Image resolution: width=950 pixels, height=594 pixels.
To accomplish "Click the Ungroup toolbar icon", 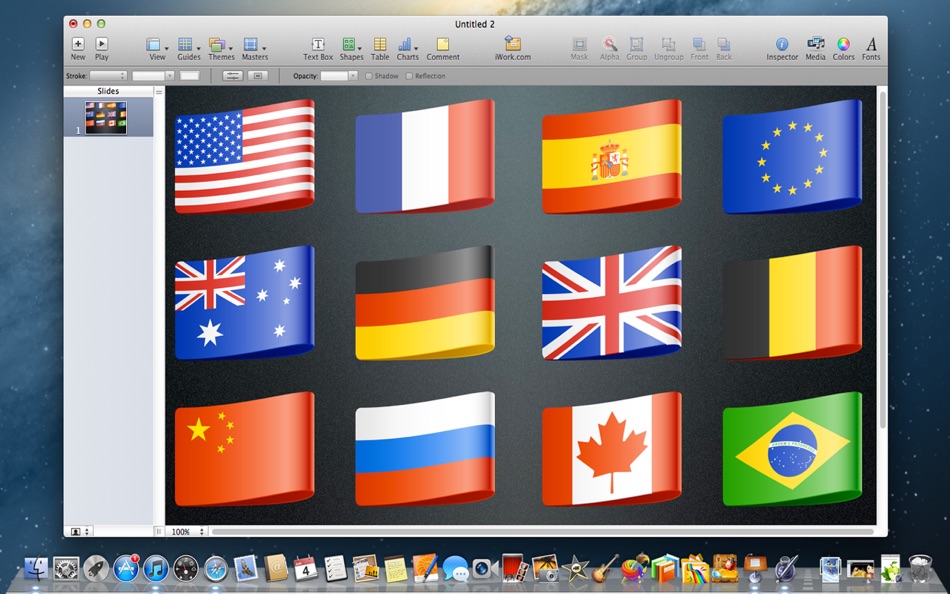I will (668, 48).
